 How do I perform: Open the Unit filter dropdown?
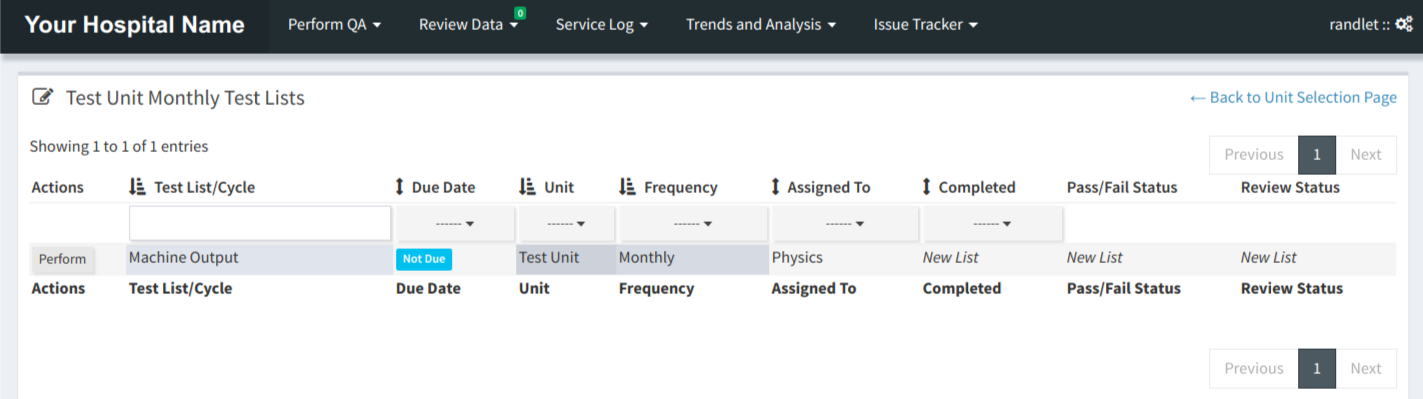point(567,224)
